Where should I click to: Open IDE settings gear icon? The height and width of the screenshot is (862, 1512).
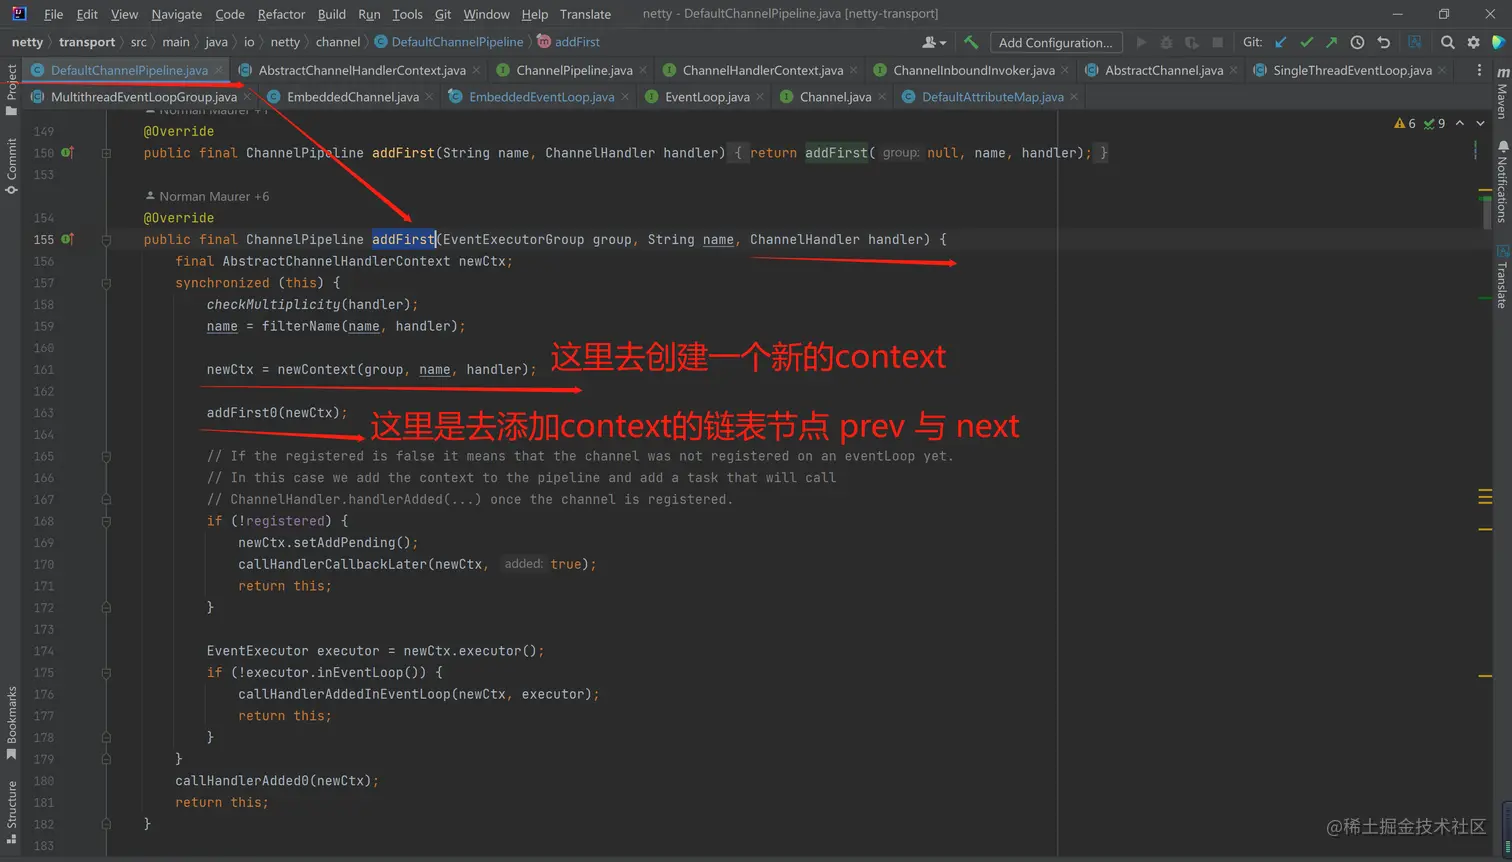1473,42
